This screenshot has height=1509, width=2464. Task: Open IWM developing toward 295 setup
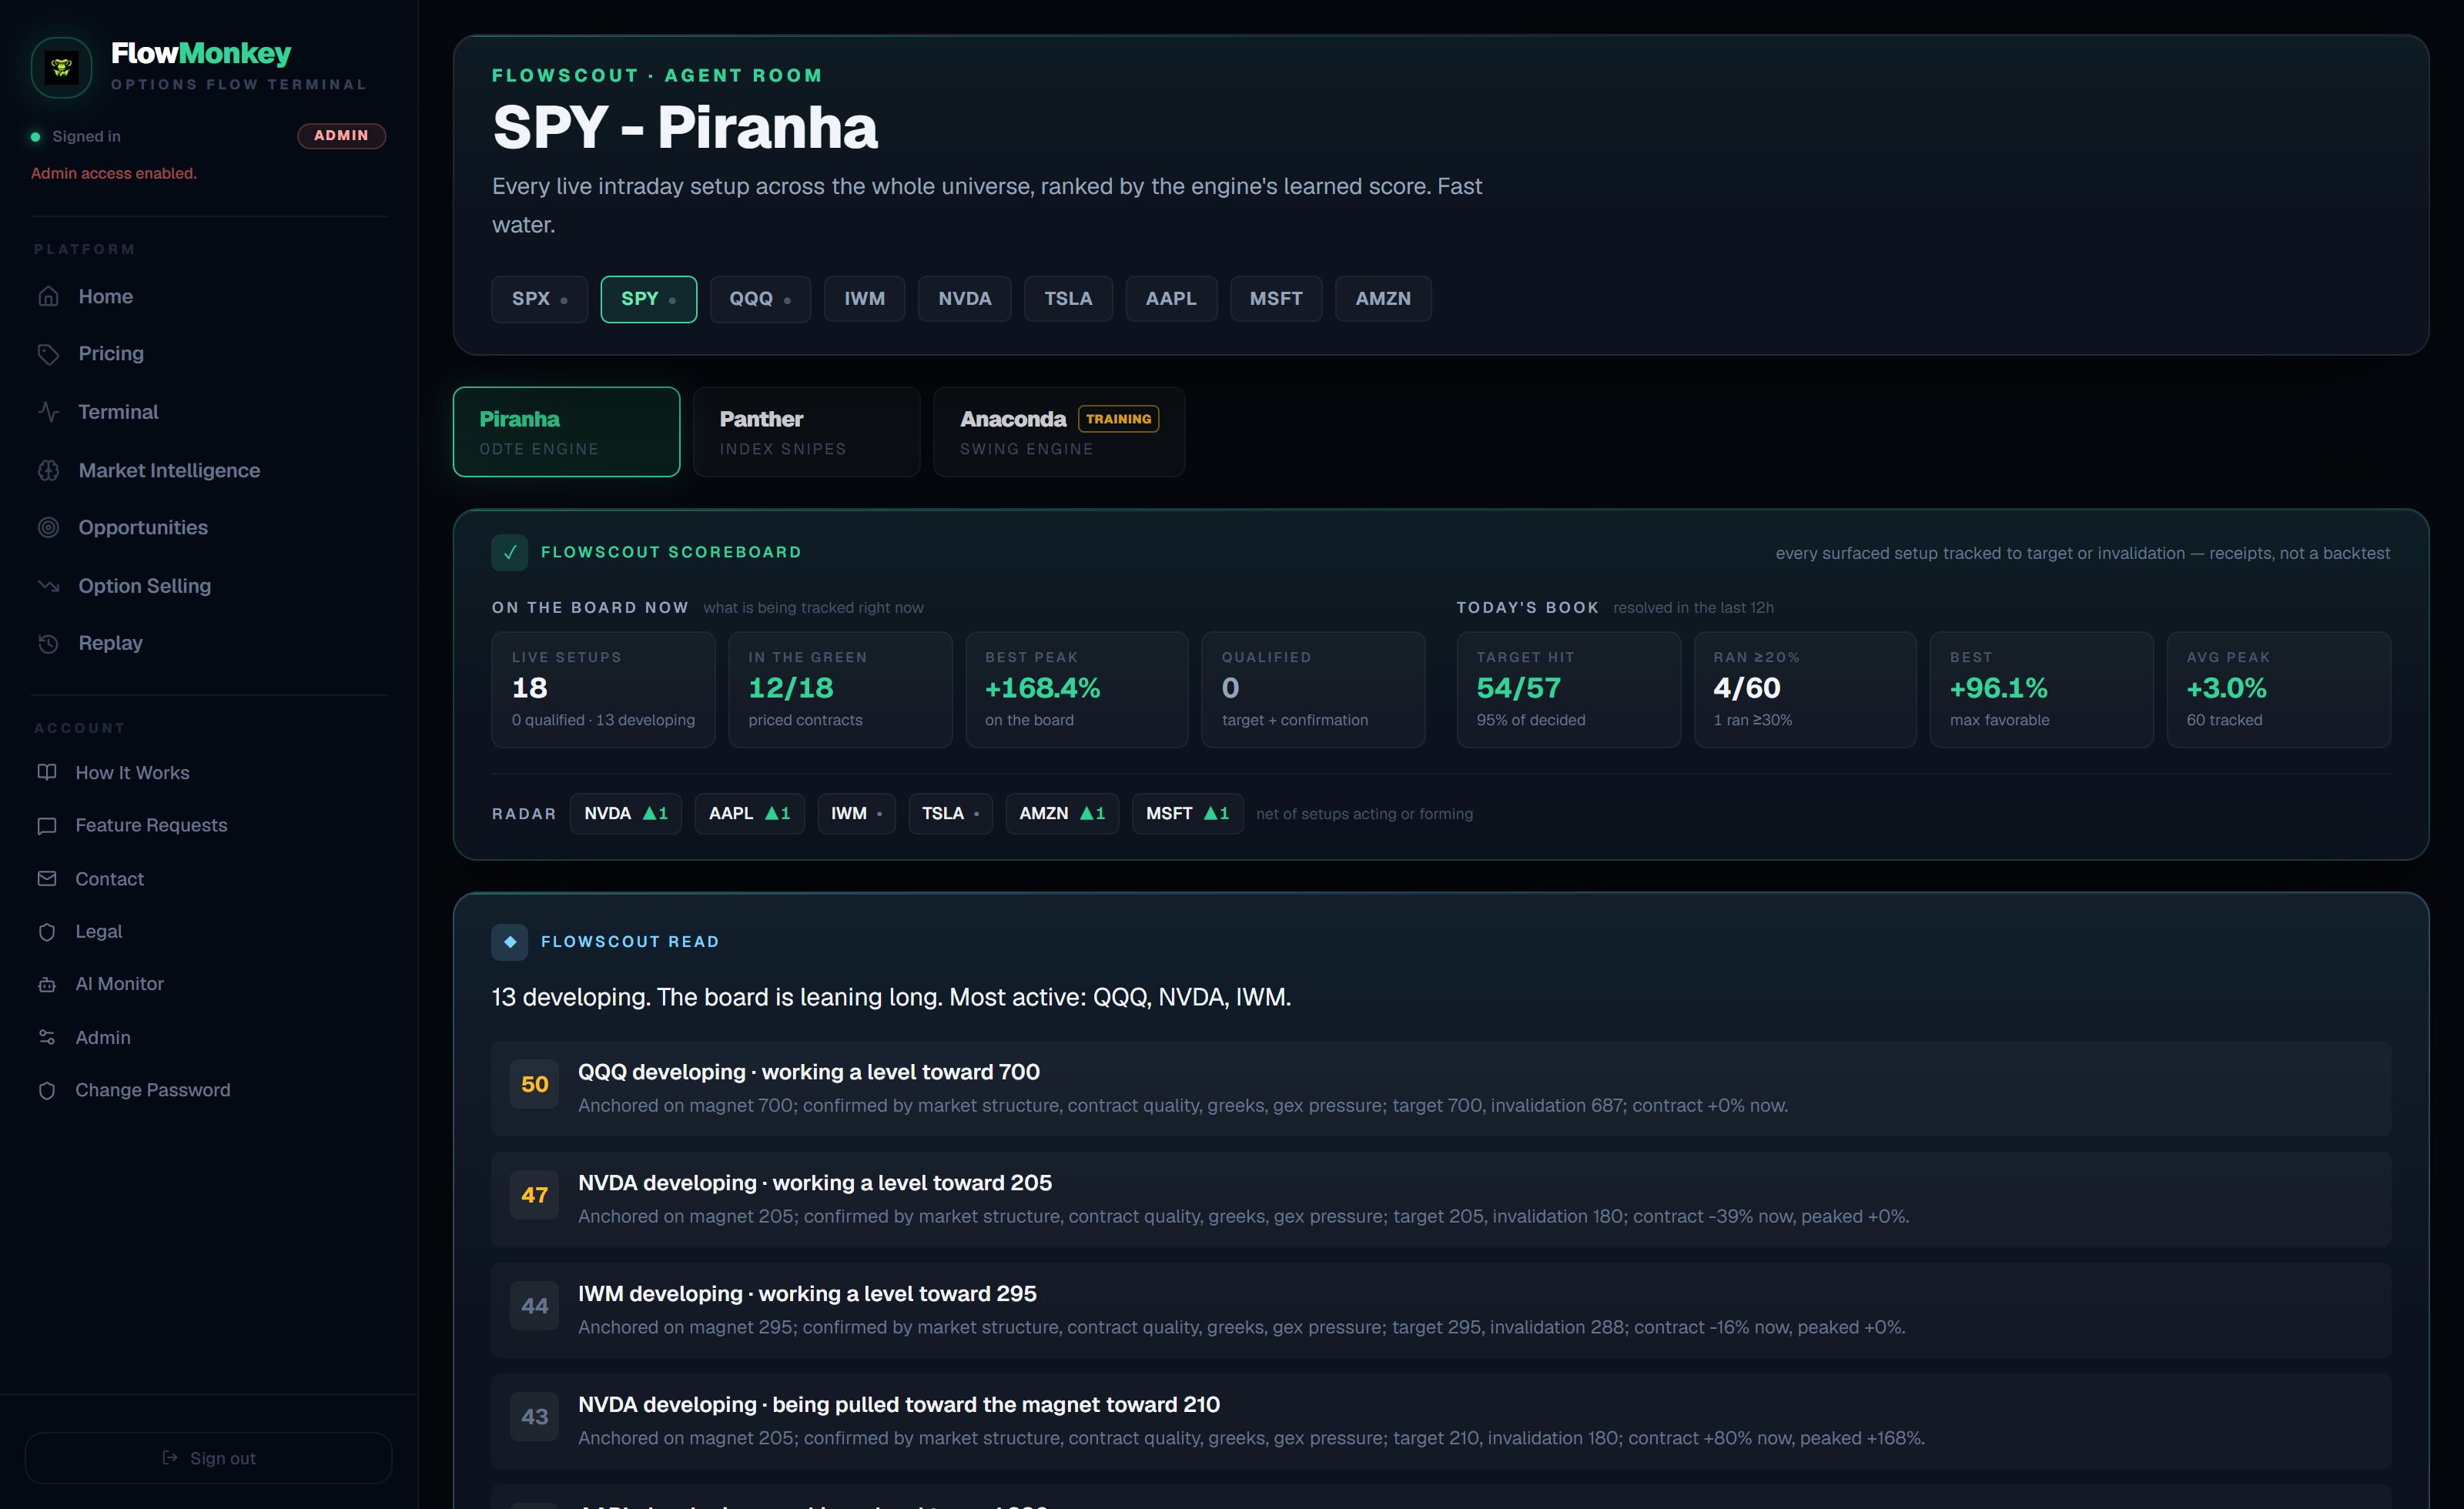[x=1441, y=1311]
